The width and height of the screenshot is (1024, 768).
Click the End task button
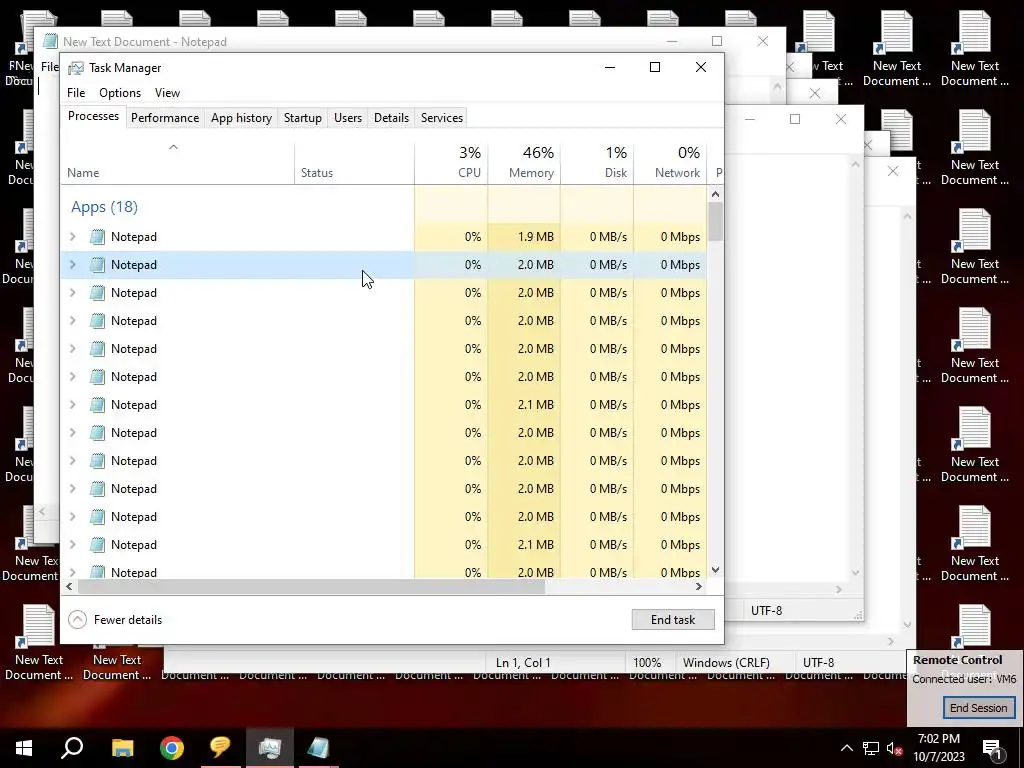point(673,620)
